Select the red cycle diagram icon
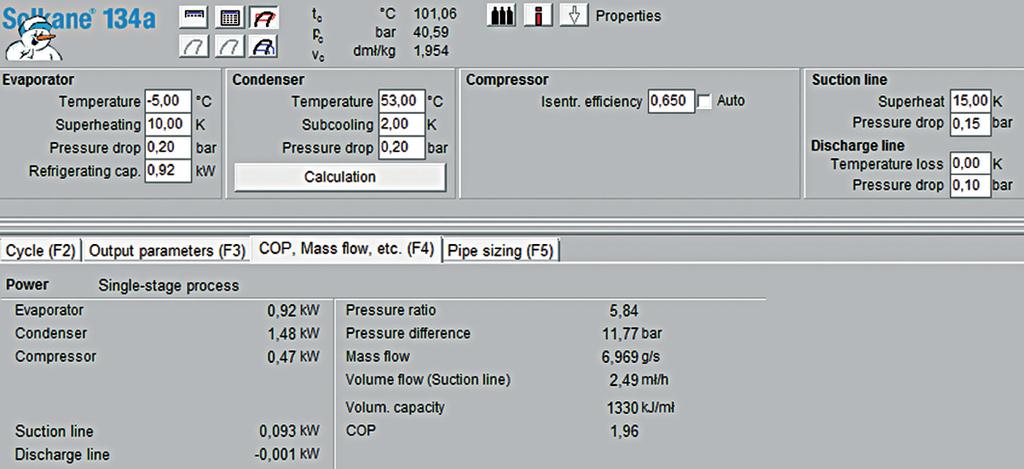This screenshot has width=1024, height=469. (263, 18)
